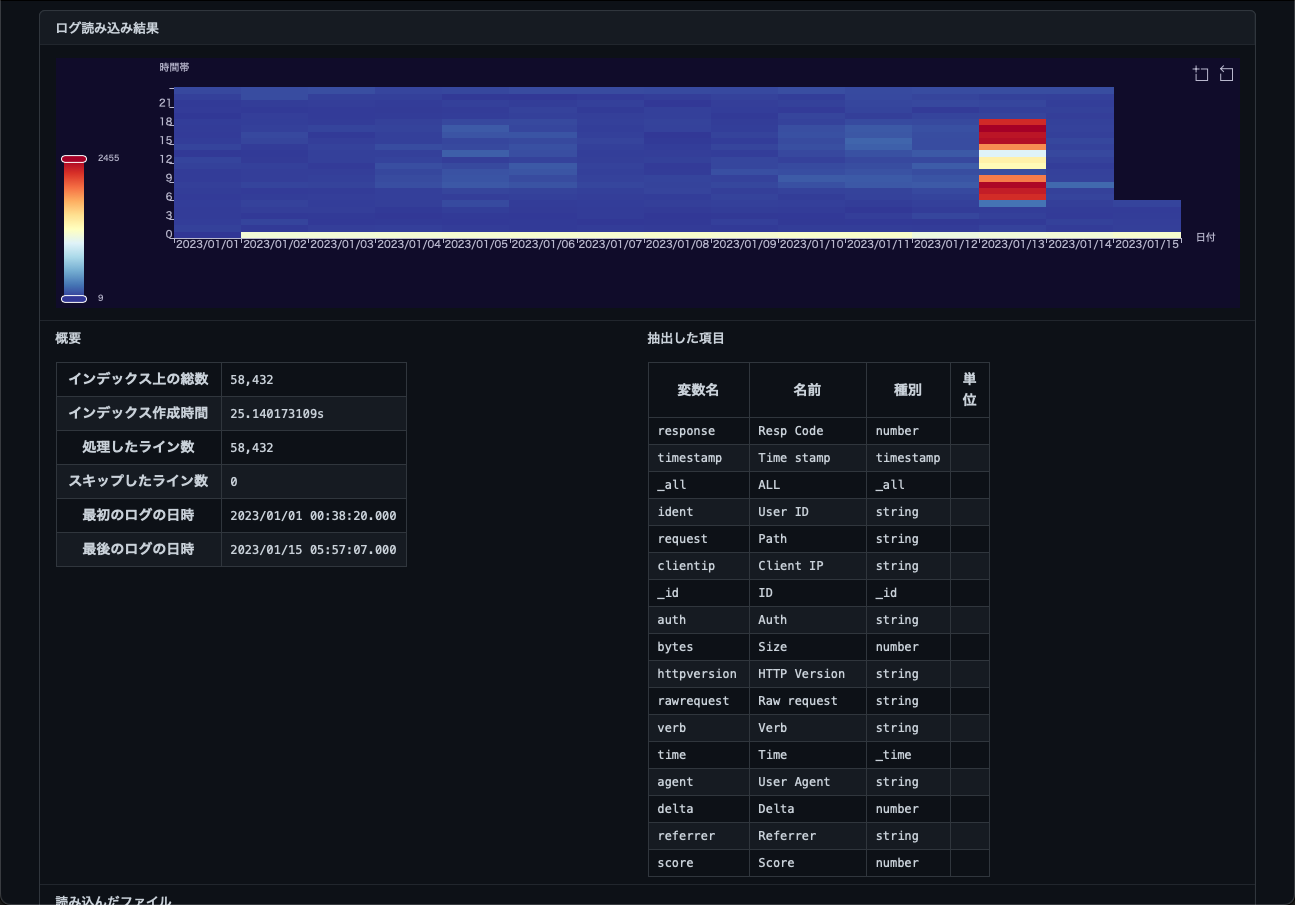Click the middle of the color gradient bar
Image resolution: width=1295 pixels, height=905 pixels.
(x=74, y=228)
